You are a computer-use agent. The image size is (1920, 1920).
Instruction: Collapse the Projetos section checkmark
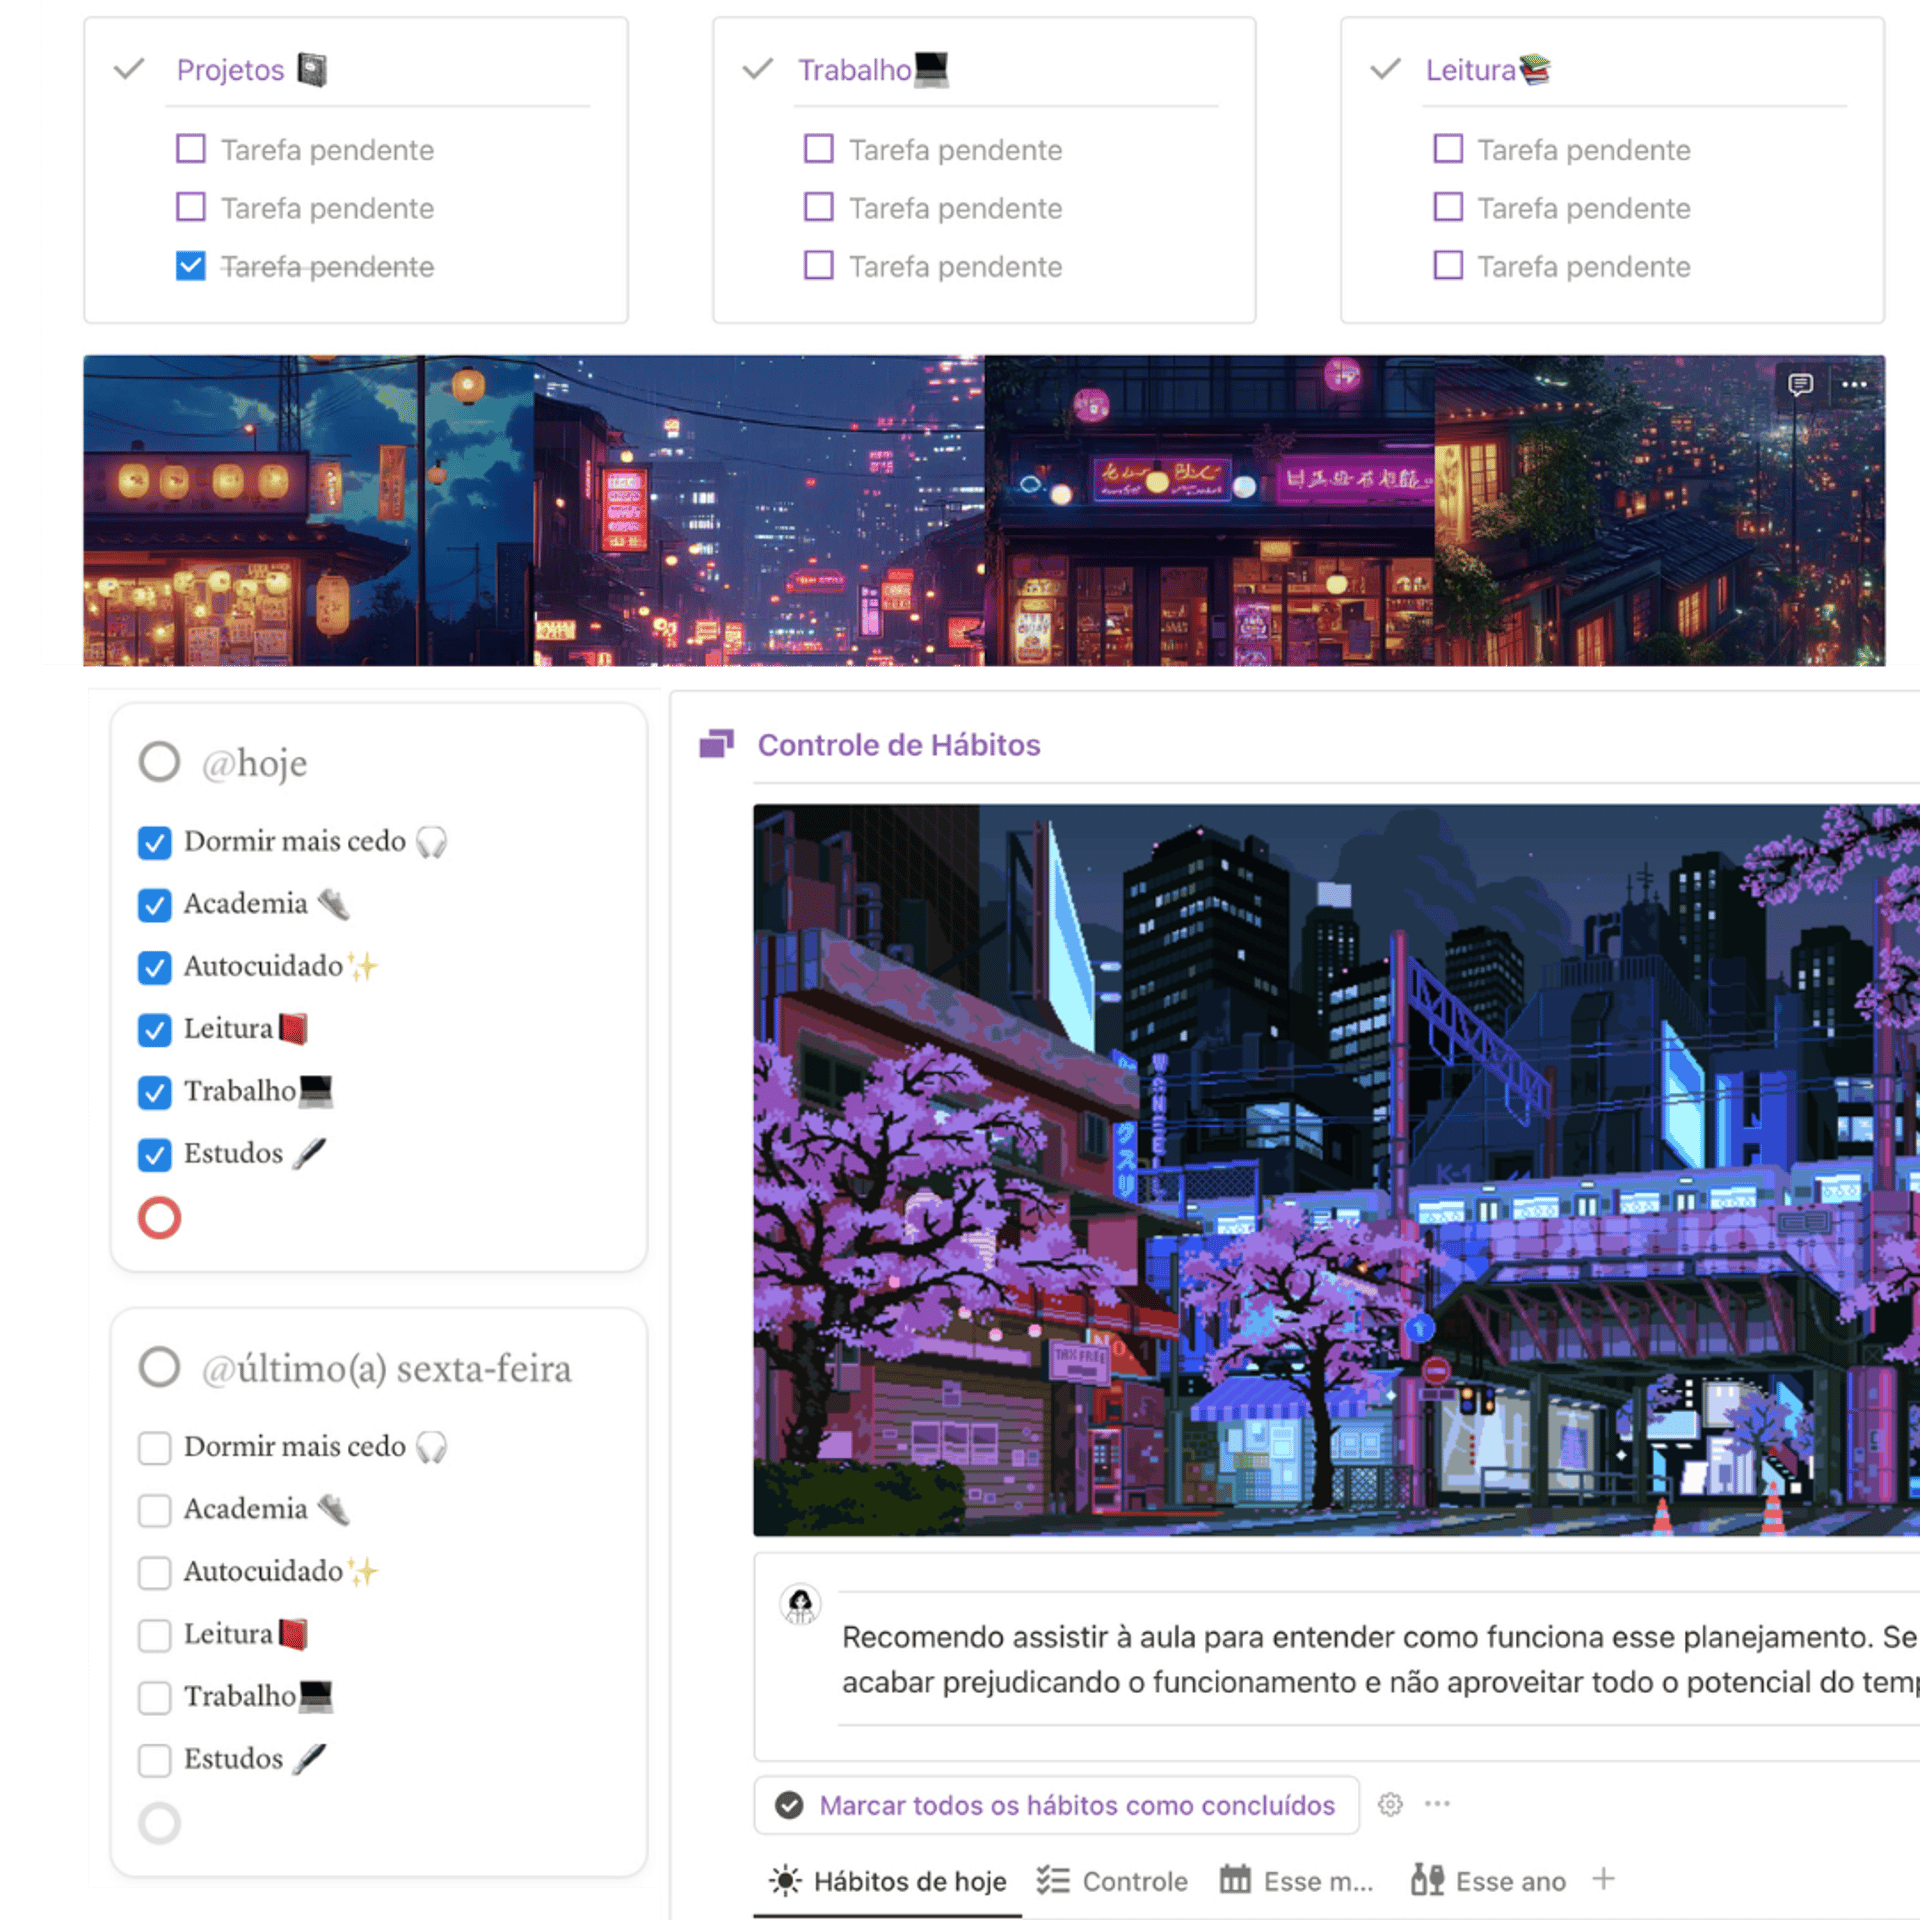[129, 70]
